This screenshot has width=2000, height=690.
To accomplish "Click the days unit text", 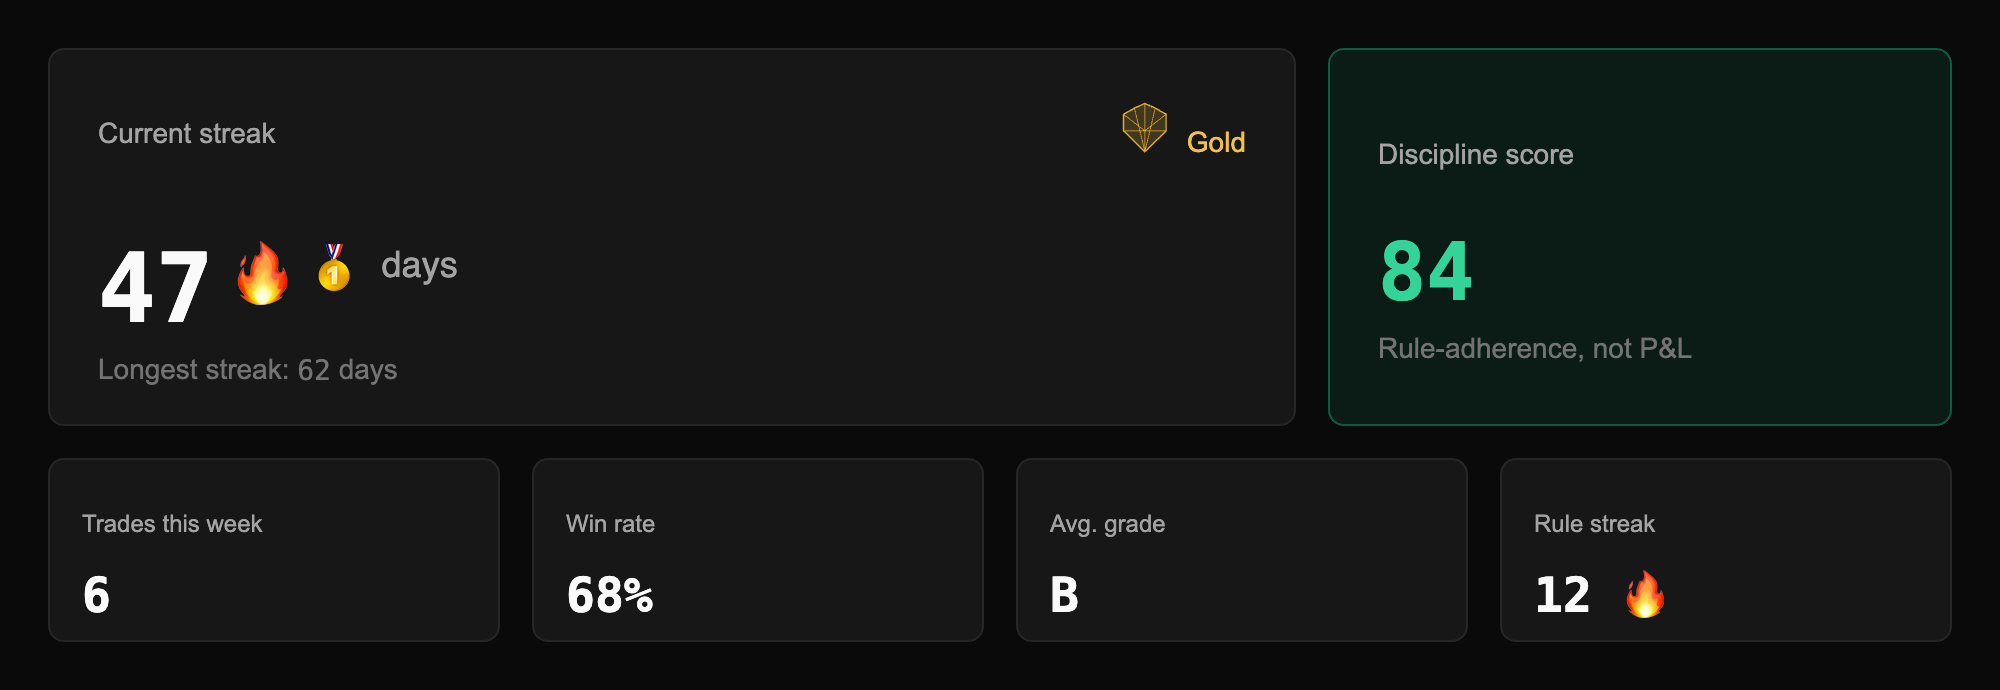I will (419, 266).
